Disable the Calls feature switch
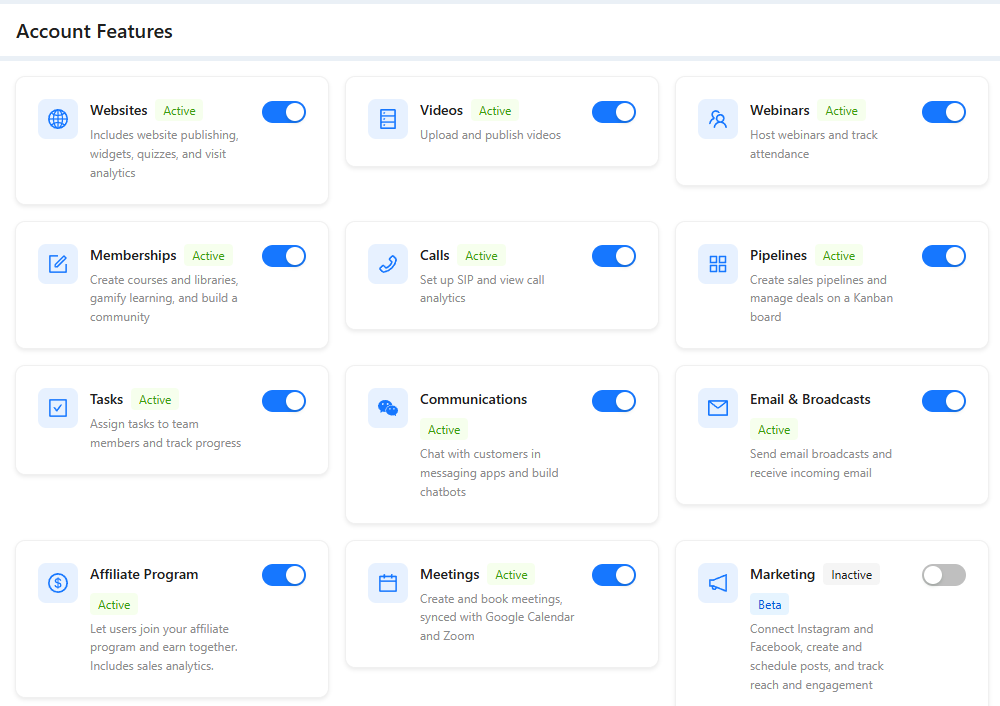 pos(614,256)
